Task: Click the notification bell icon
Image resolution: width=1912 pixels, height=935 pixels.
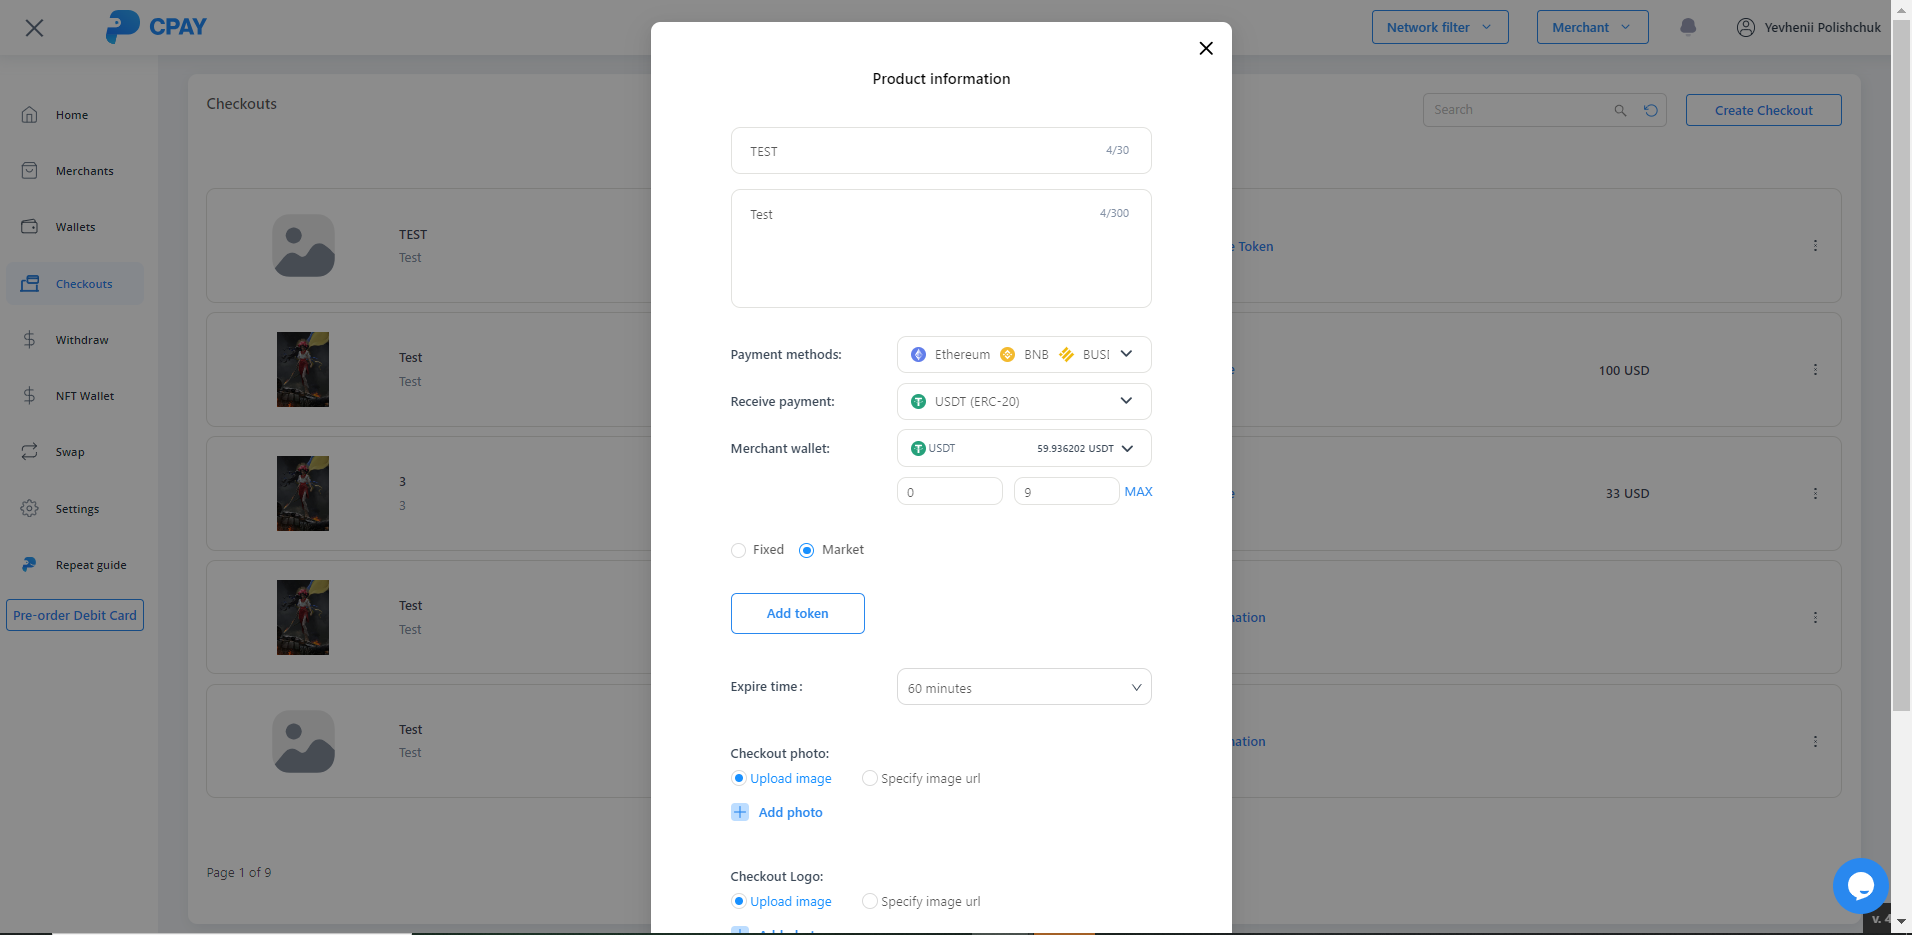Action: [x=1688, y=27]
